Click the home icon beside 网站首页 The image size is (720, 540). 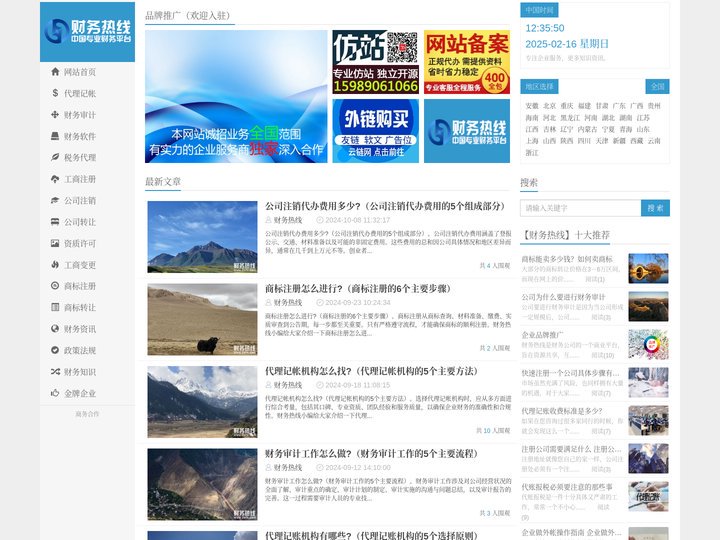(55, 72)
